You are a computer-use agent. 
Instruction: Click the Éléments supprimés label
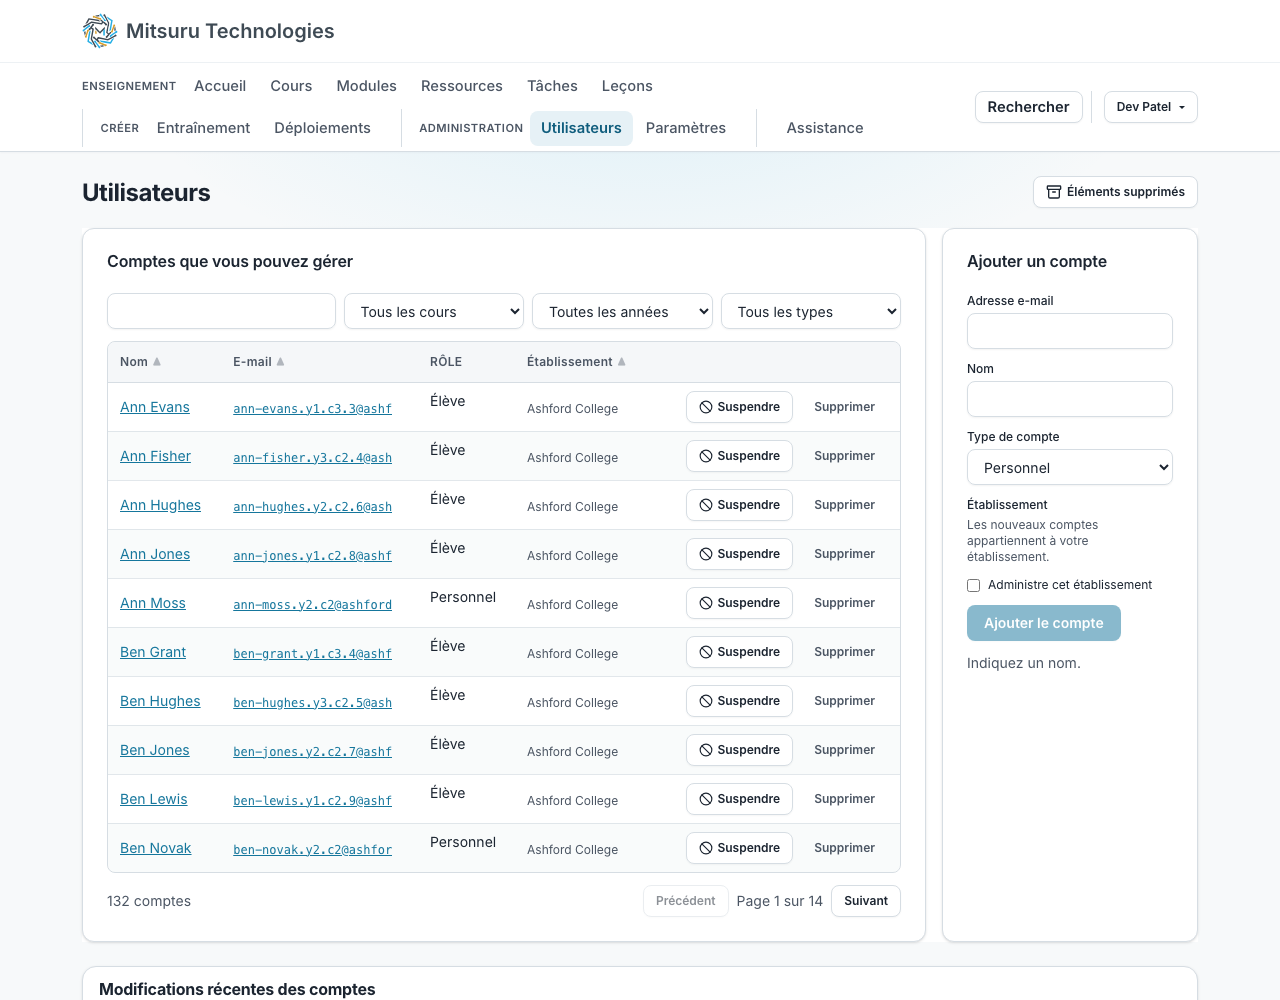(1125, 192)
